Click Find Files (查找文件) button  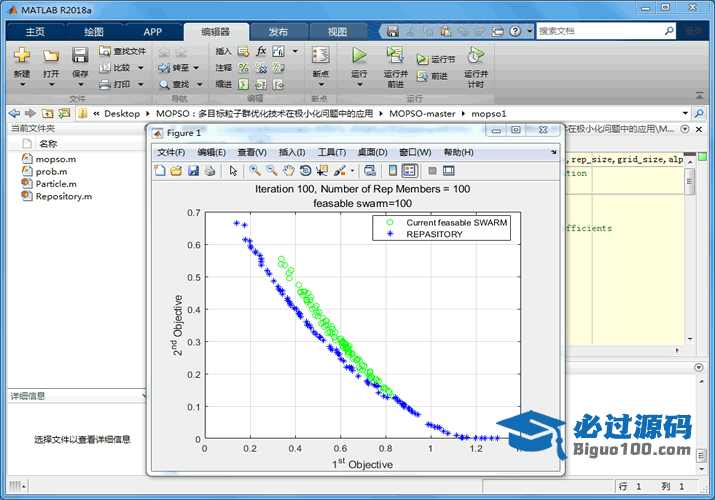click(123, 51)
